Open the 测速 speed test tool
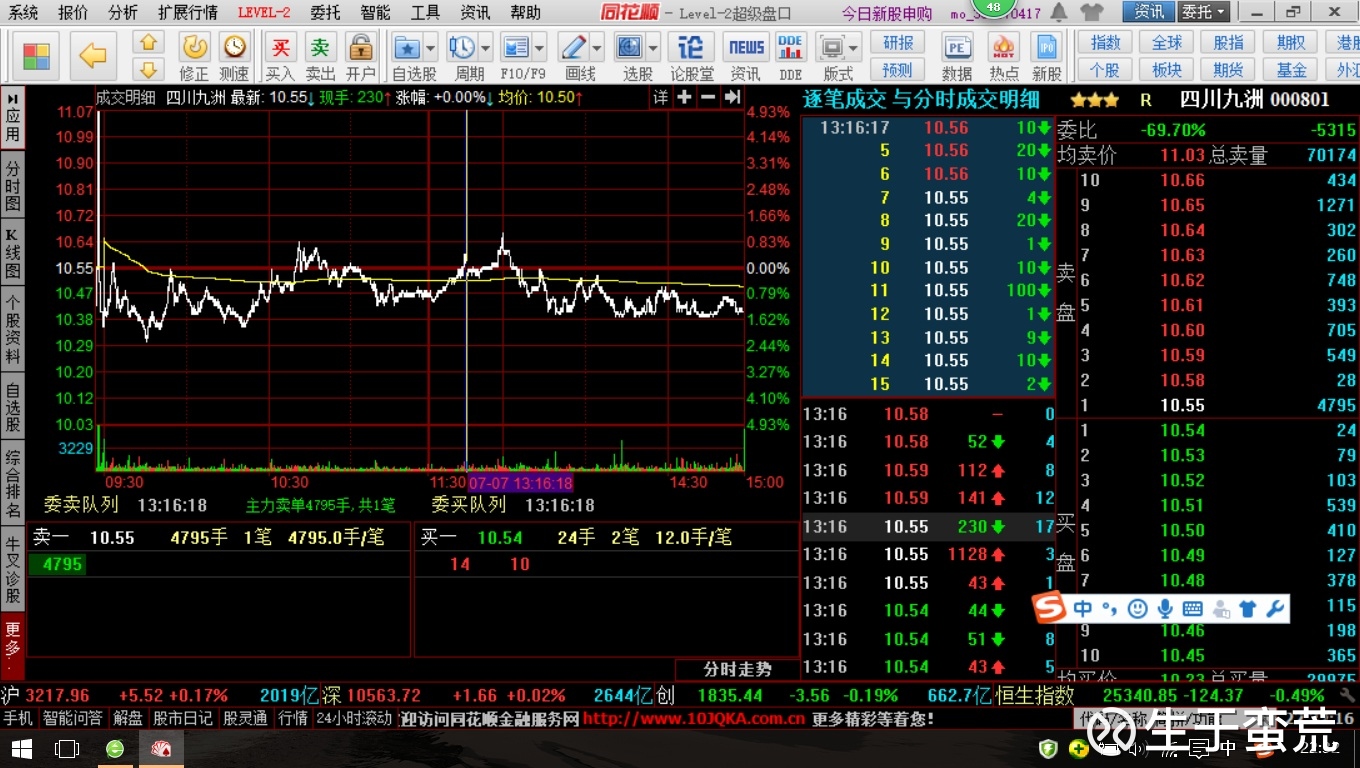 234,57
